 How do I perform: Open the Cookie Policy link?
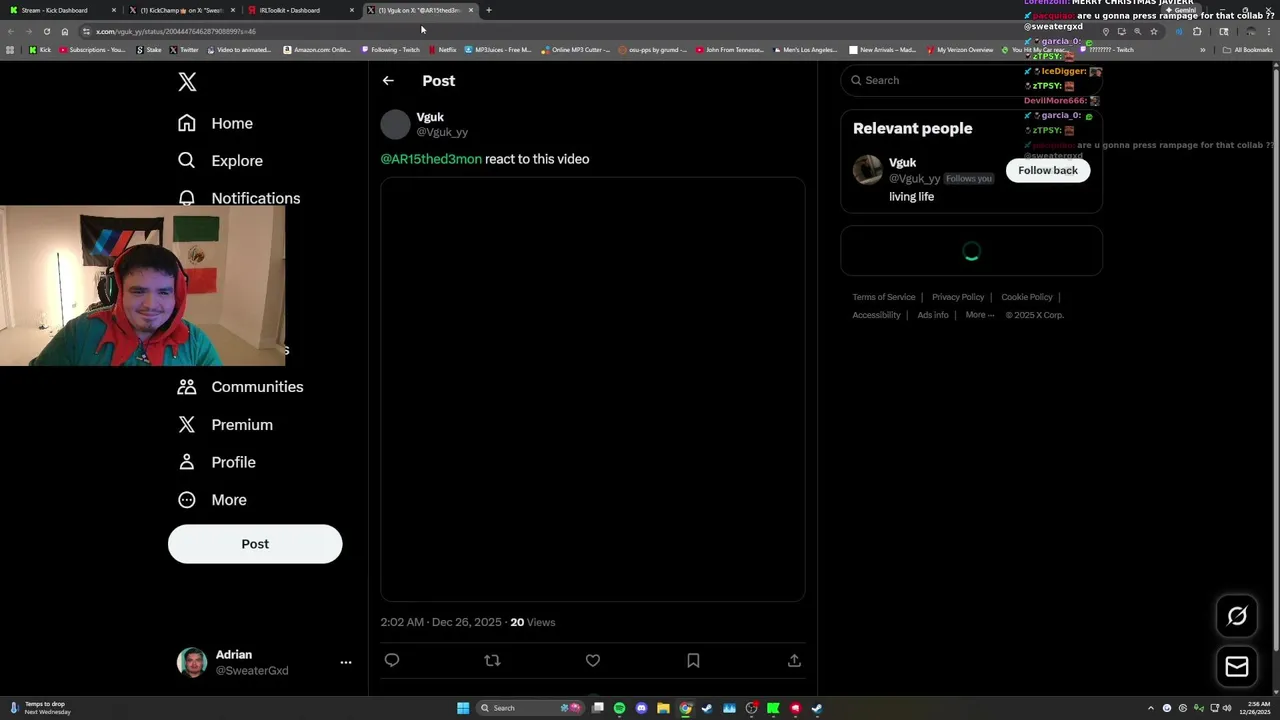(x=1027, y=297)
